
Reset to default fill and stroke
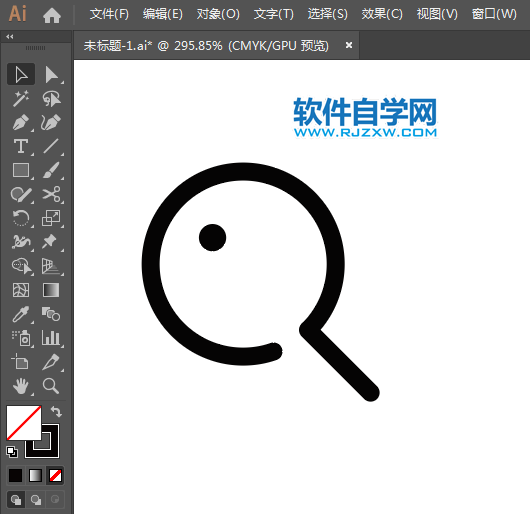(x=12, y=452)
